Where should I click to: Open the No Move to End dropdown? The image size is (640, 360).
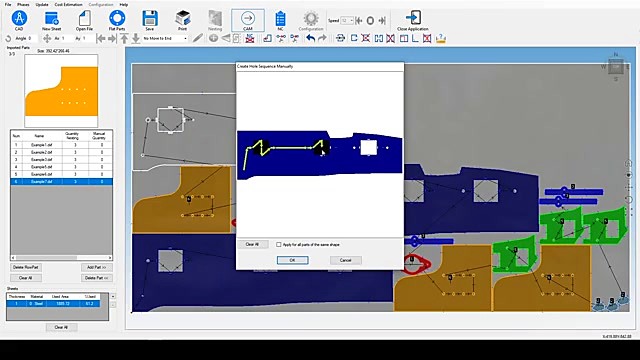pos(165,38)
